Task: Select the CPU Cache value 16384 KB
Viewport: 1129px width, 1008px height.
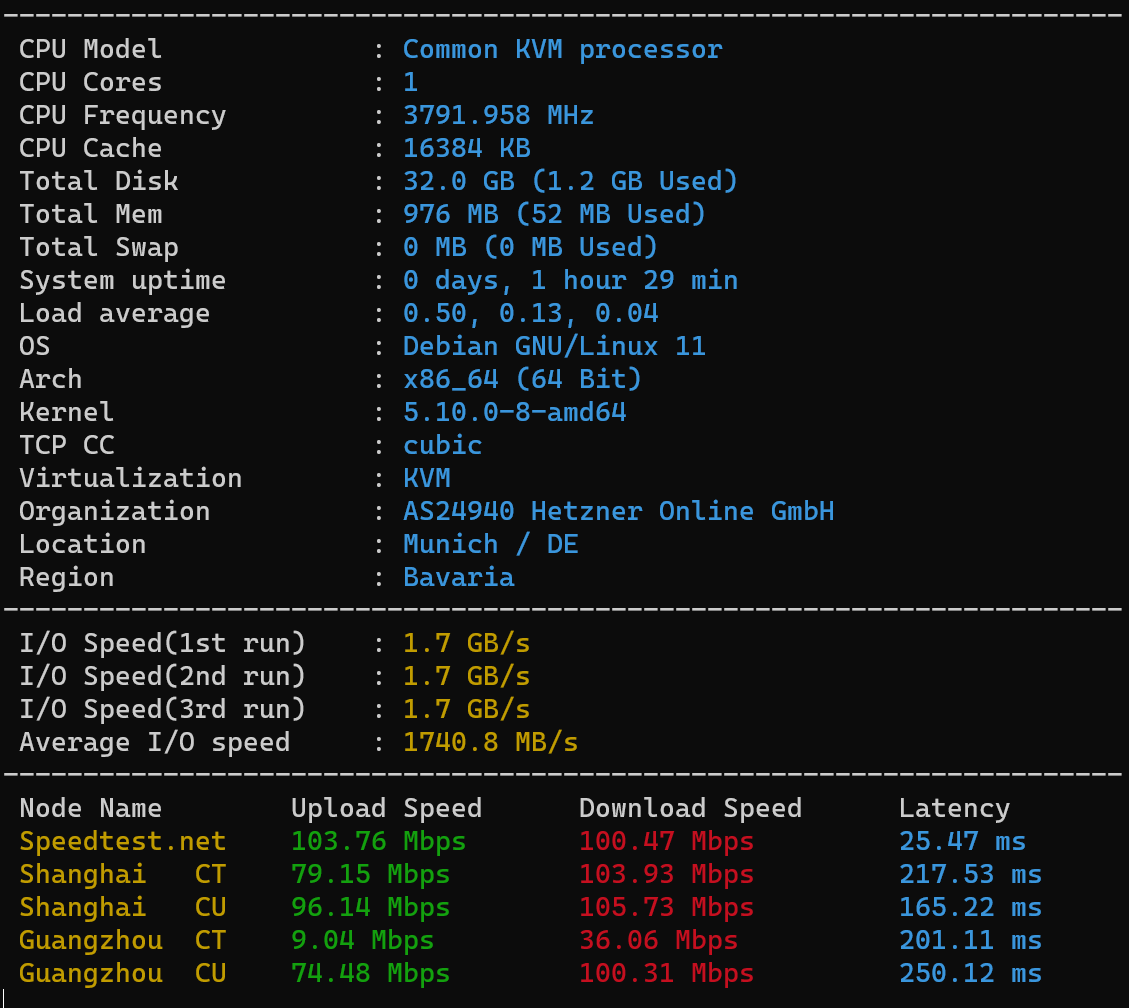Action: click(466, 148)
